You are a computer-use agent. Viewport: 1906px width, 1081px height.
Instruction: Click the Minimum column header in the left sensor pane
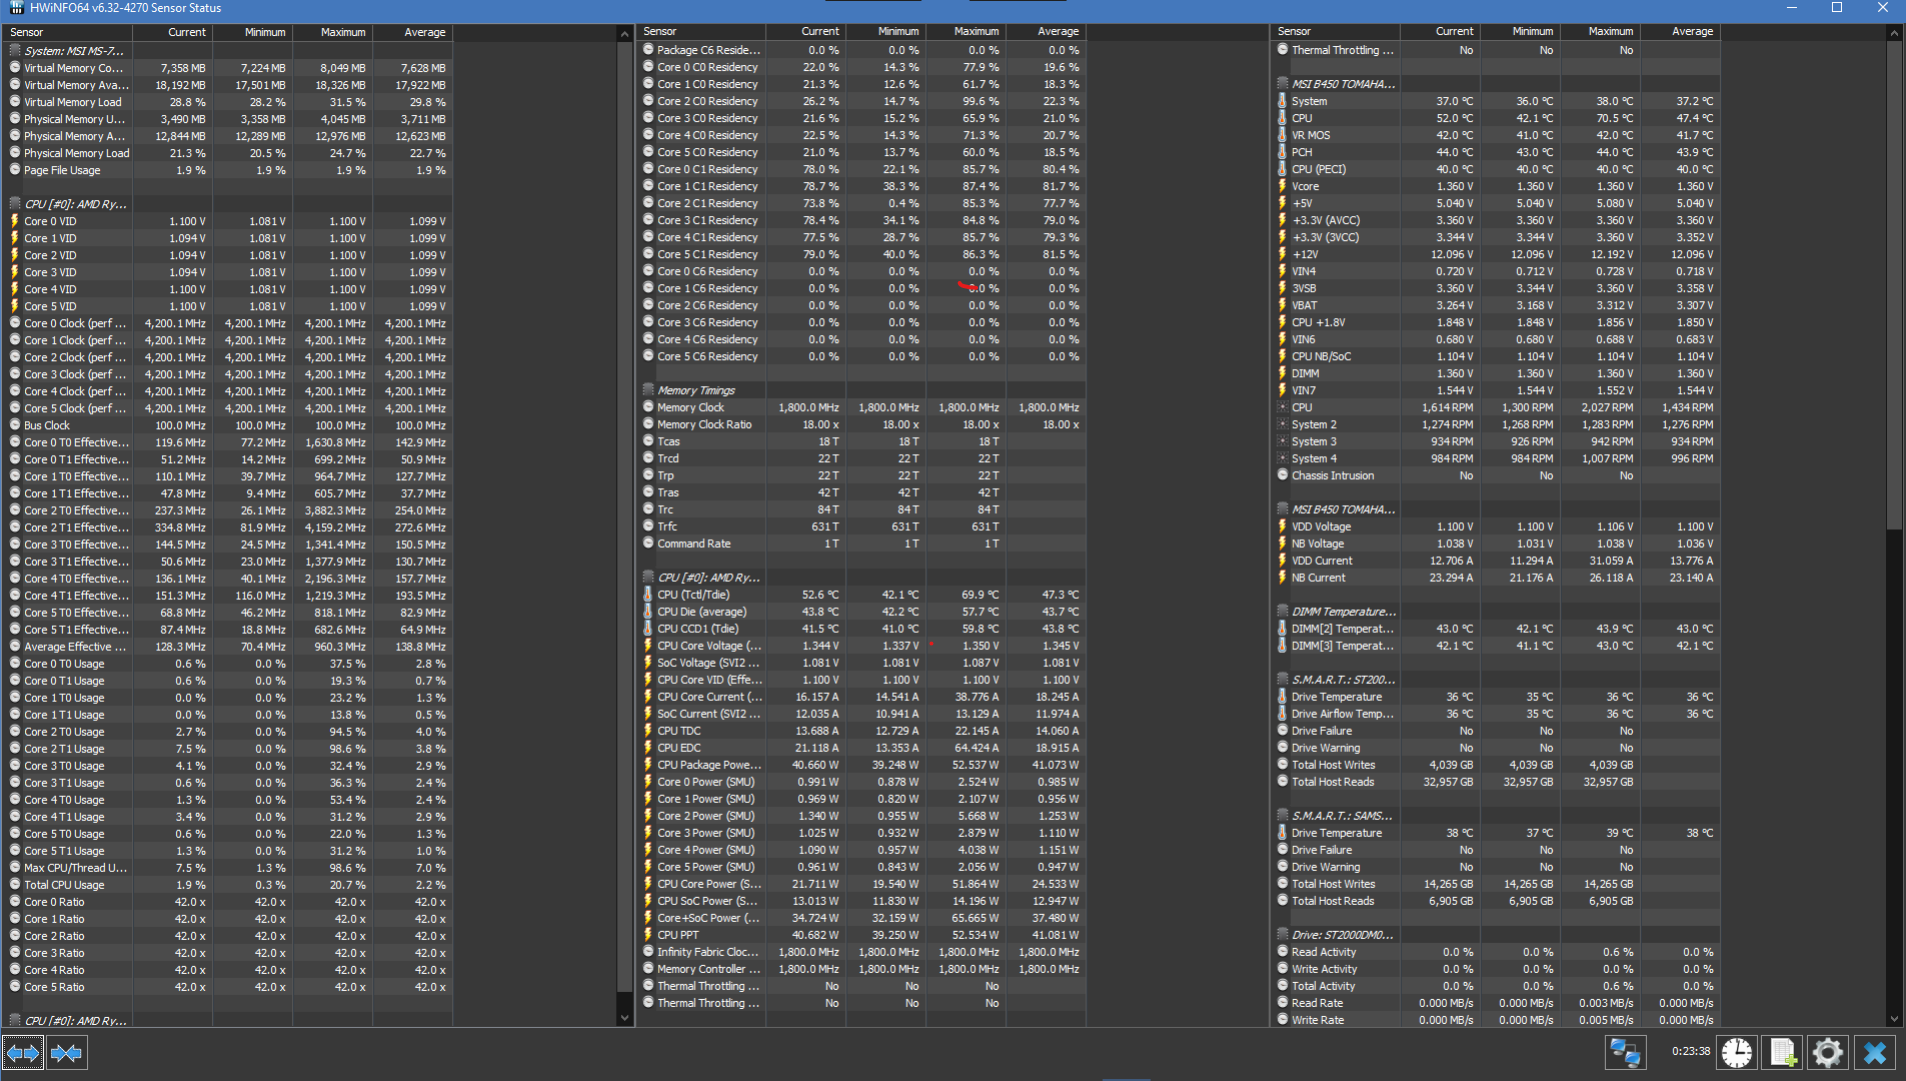(x=252, y=32)
